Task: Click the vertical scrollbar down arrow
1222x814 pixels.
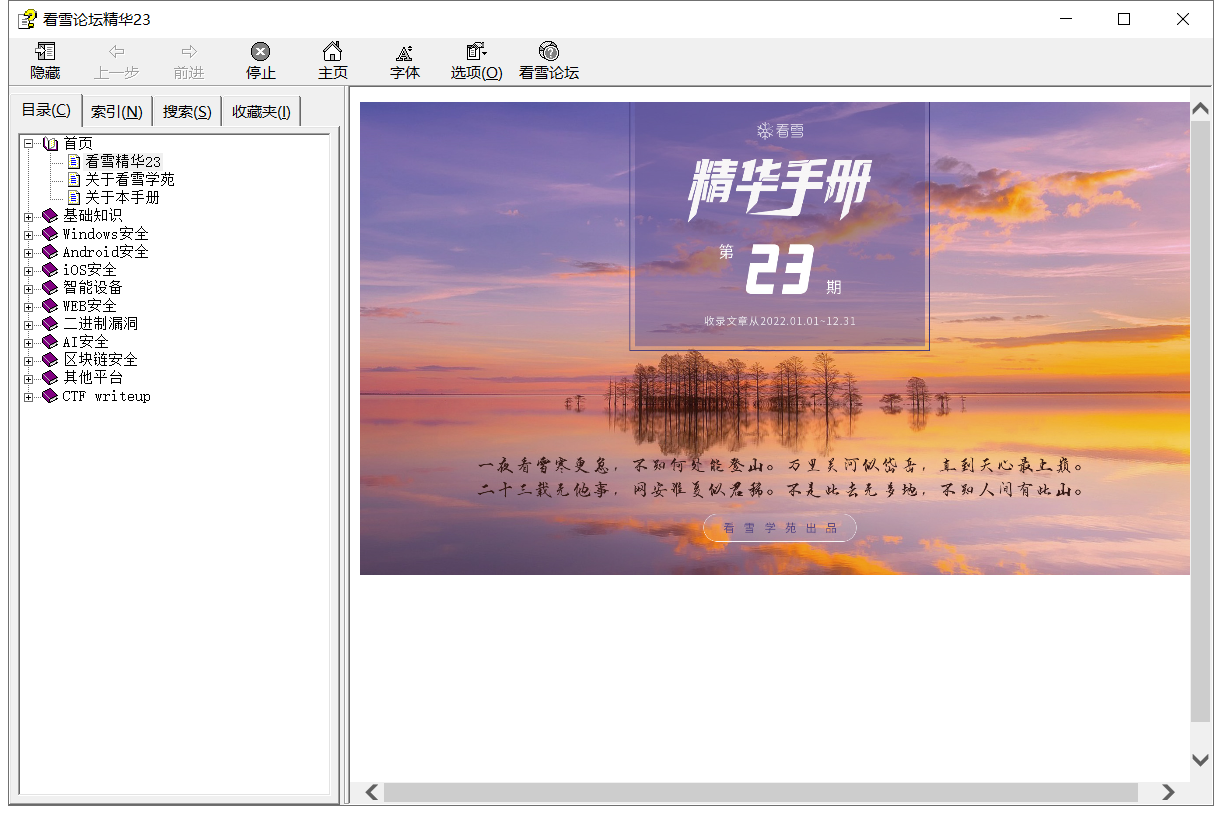Action: (1201, 759)
